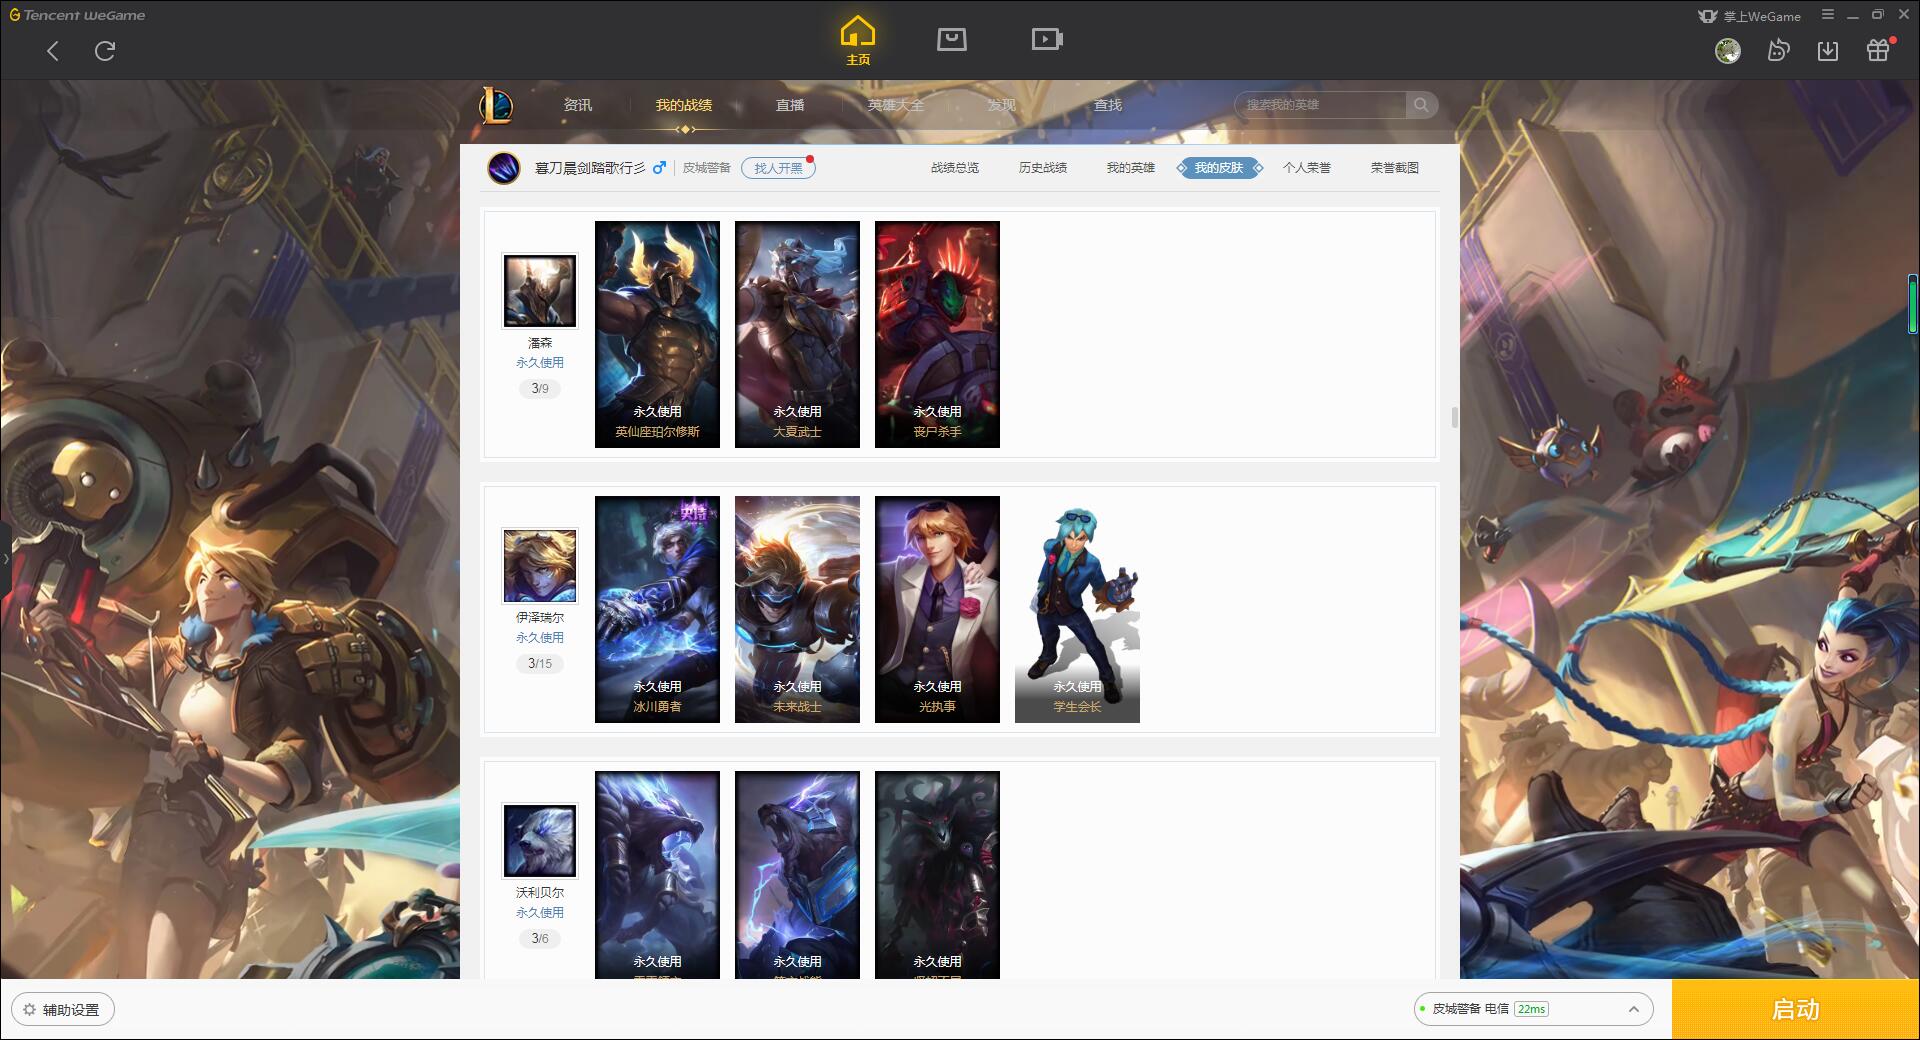Select the 我的皮肤 sub-tab
The height and width of the screenshot is (1040, 1920).
tap(1219, 168)
